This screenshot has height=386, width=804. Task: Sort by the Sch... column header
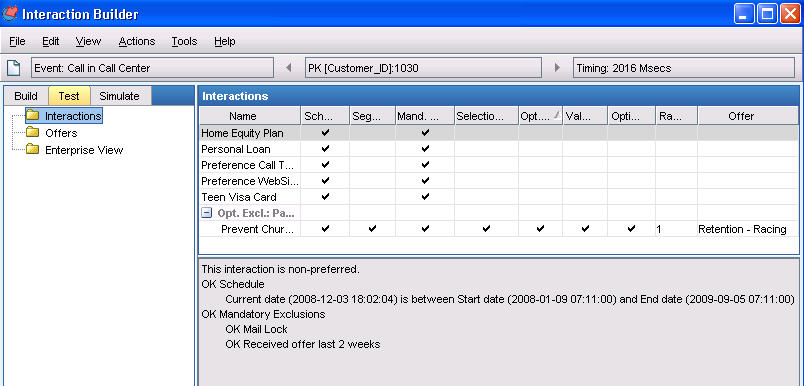pyautogui.click(x=325, y=116)
